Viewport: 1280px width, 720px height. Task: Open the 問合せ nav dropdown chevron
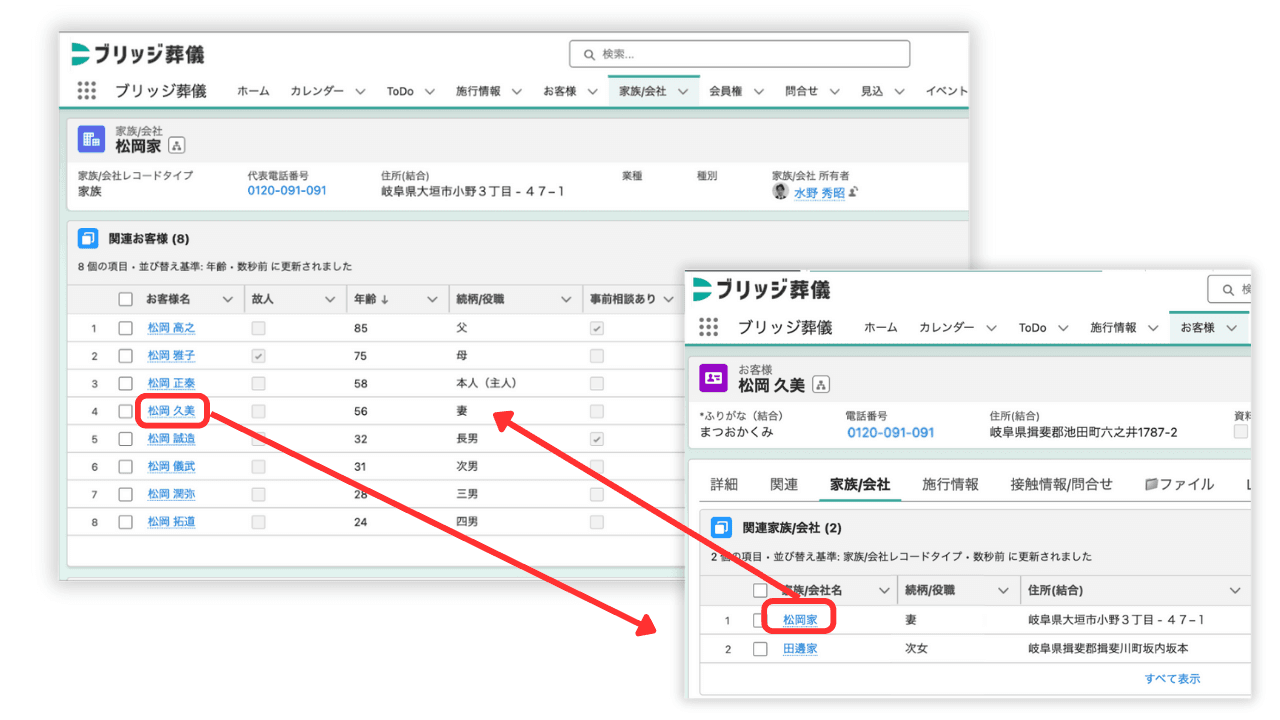click(835, 91)
